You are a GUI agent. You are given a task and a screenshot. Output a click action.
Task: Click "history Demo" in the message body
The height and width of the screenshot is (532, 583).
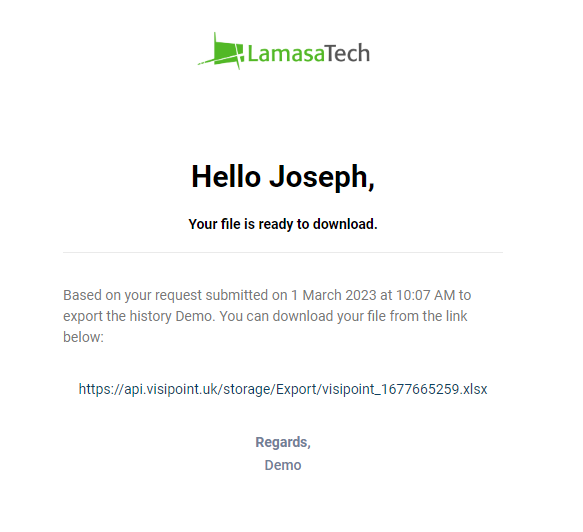click(x=172, y=316)
